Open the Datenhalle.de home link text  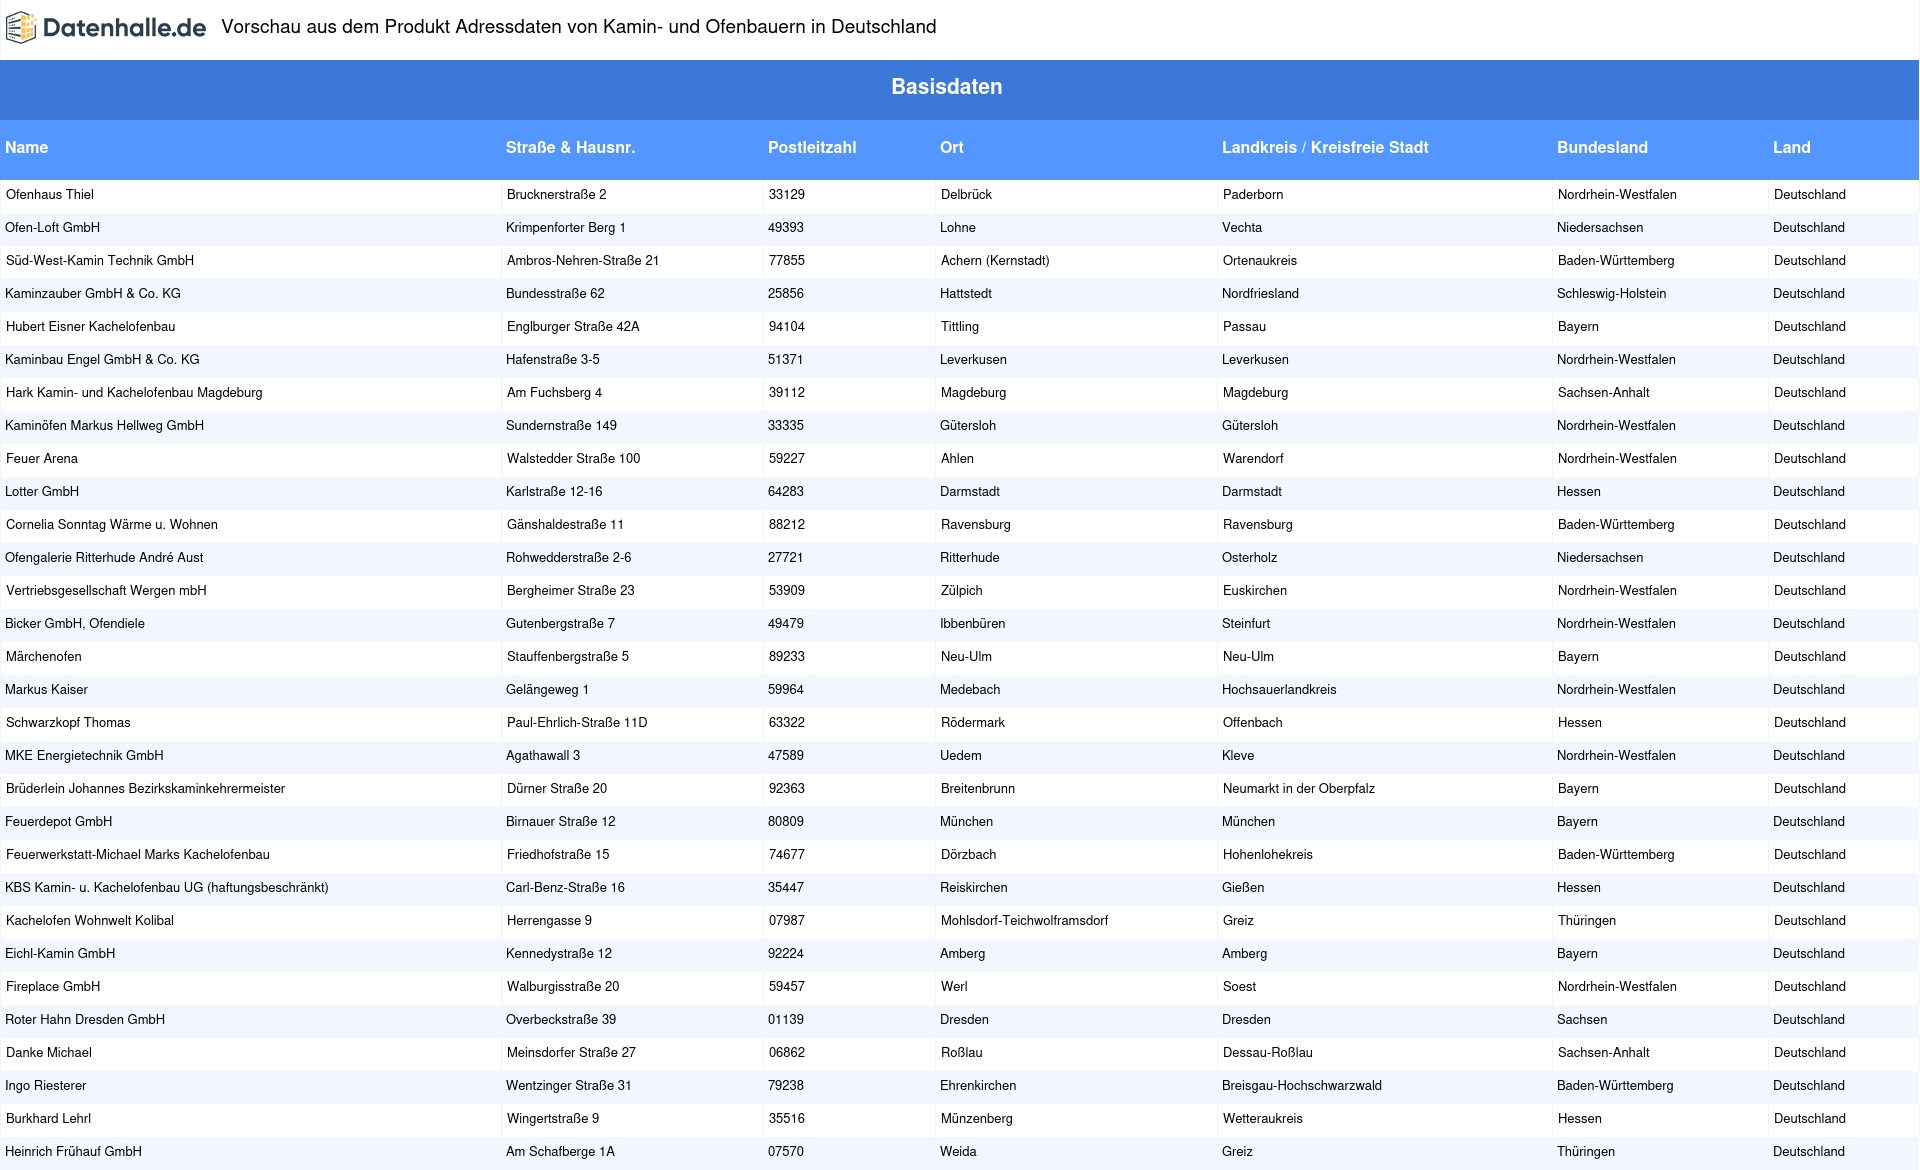point(124,28)
